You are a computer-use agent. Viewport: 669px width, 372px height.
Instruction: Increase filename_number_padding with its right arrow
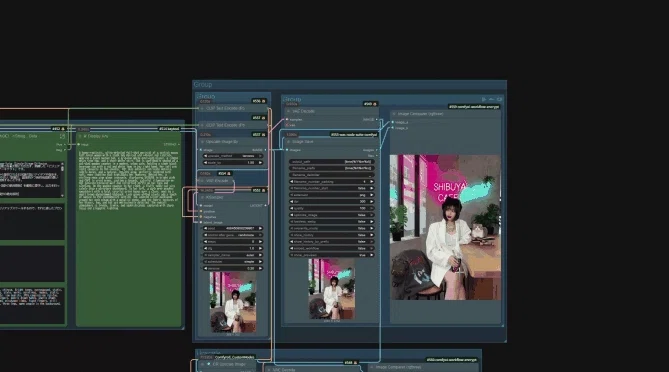[x=372, y=182]
